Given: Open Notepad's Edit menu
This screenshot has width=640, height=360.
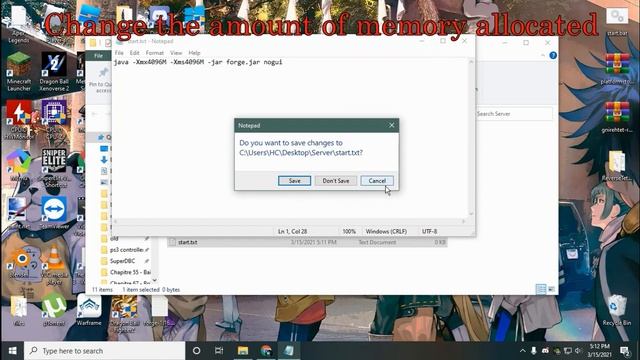Looking at the screenshot, I should click(134, 53).
